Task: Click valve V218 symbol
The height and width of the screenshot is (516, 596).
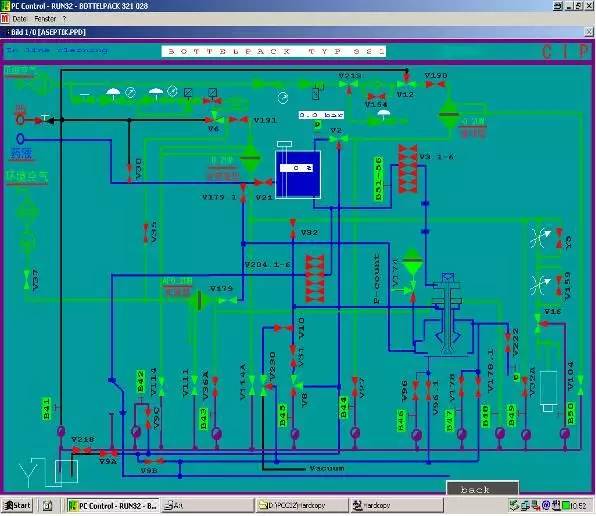Action: (82, 451)
